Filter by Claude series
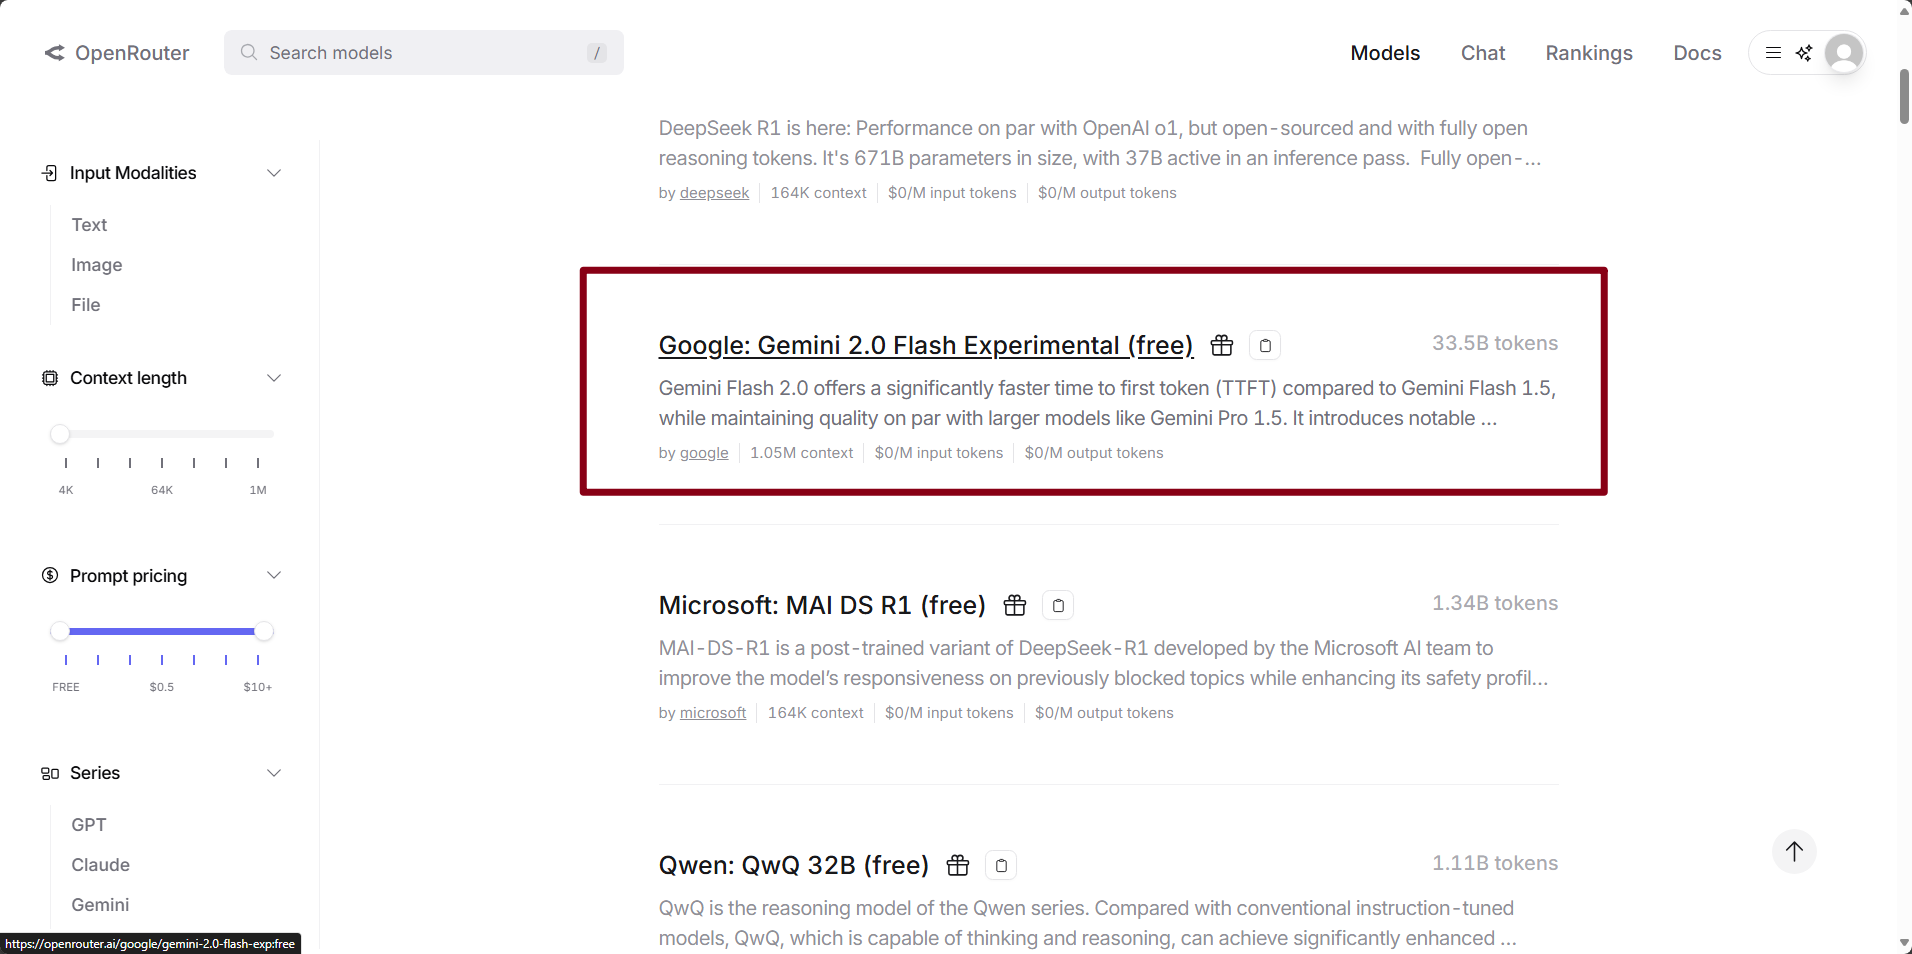 click(101, 865)
